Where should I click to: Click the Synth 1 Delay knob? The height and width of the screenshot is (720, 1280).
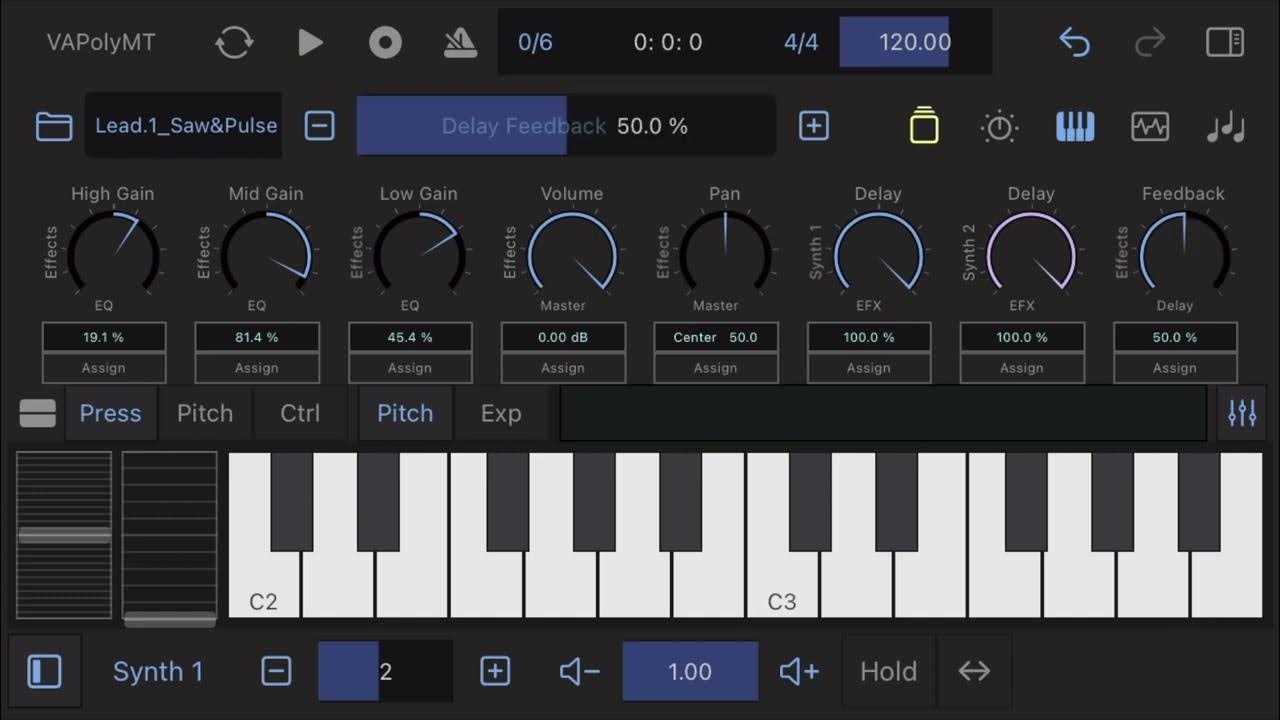(878, 252)
